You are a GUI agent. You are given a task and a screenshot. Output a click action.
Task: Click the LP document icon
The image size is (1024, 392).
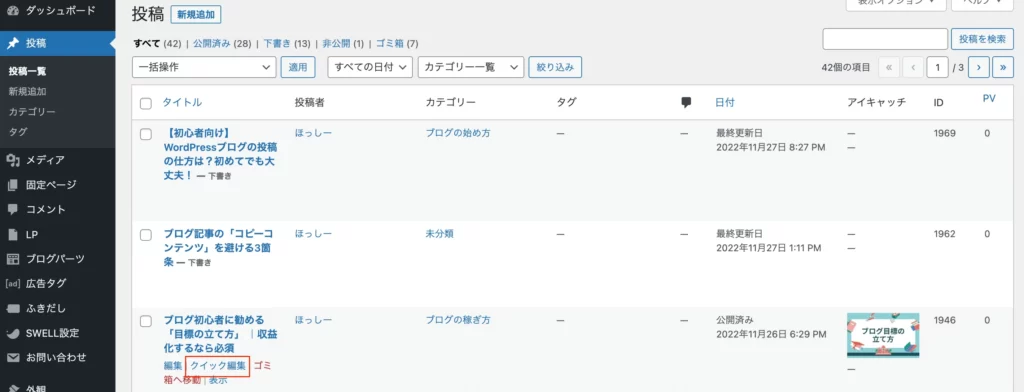click(x=12, y=235)
